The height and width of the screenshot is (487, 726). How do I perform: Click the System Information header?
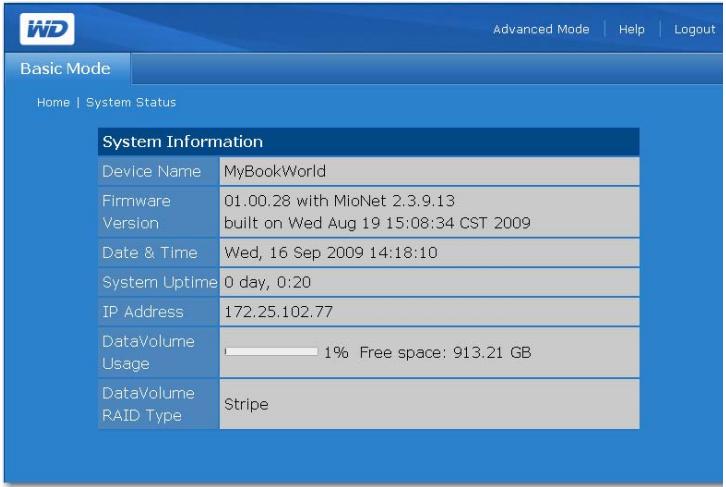tap(369, 142)
